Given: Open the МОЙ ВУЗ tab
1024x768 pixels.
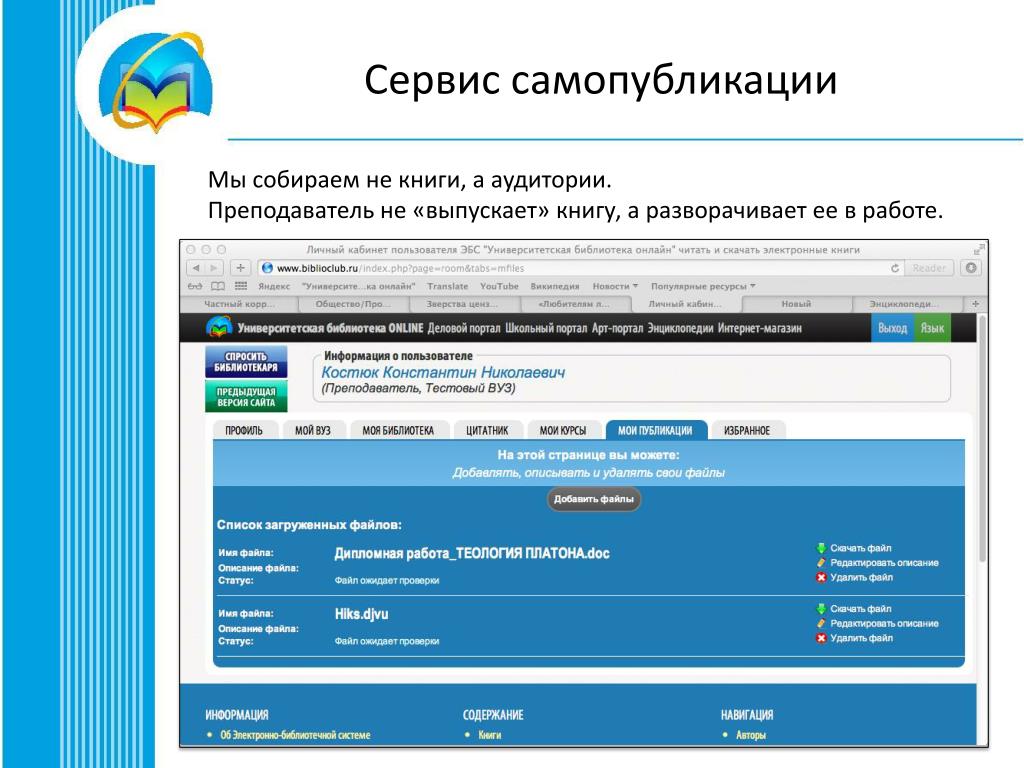Looking at the screenshot, I should (x=313, y=430).
